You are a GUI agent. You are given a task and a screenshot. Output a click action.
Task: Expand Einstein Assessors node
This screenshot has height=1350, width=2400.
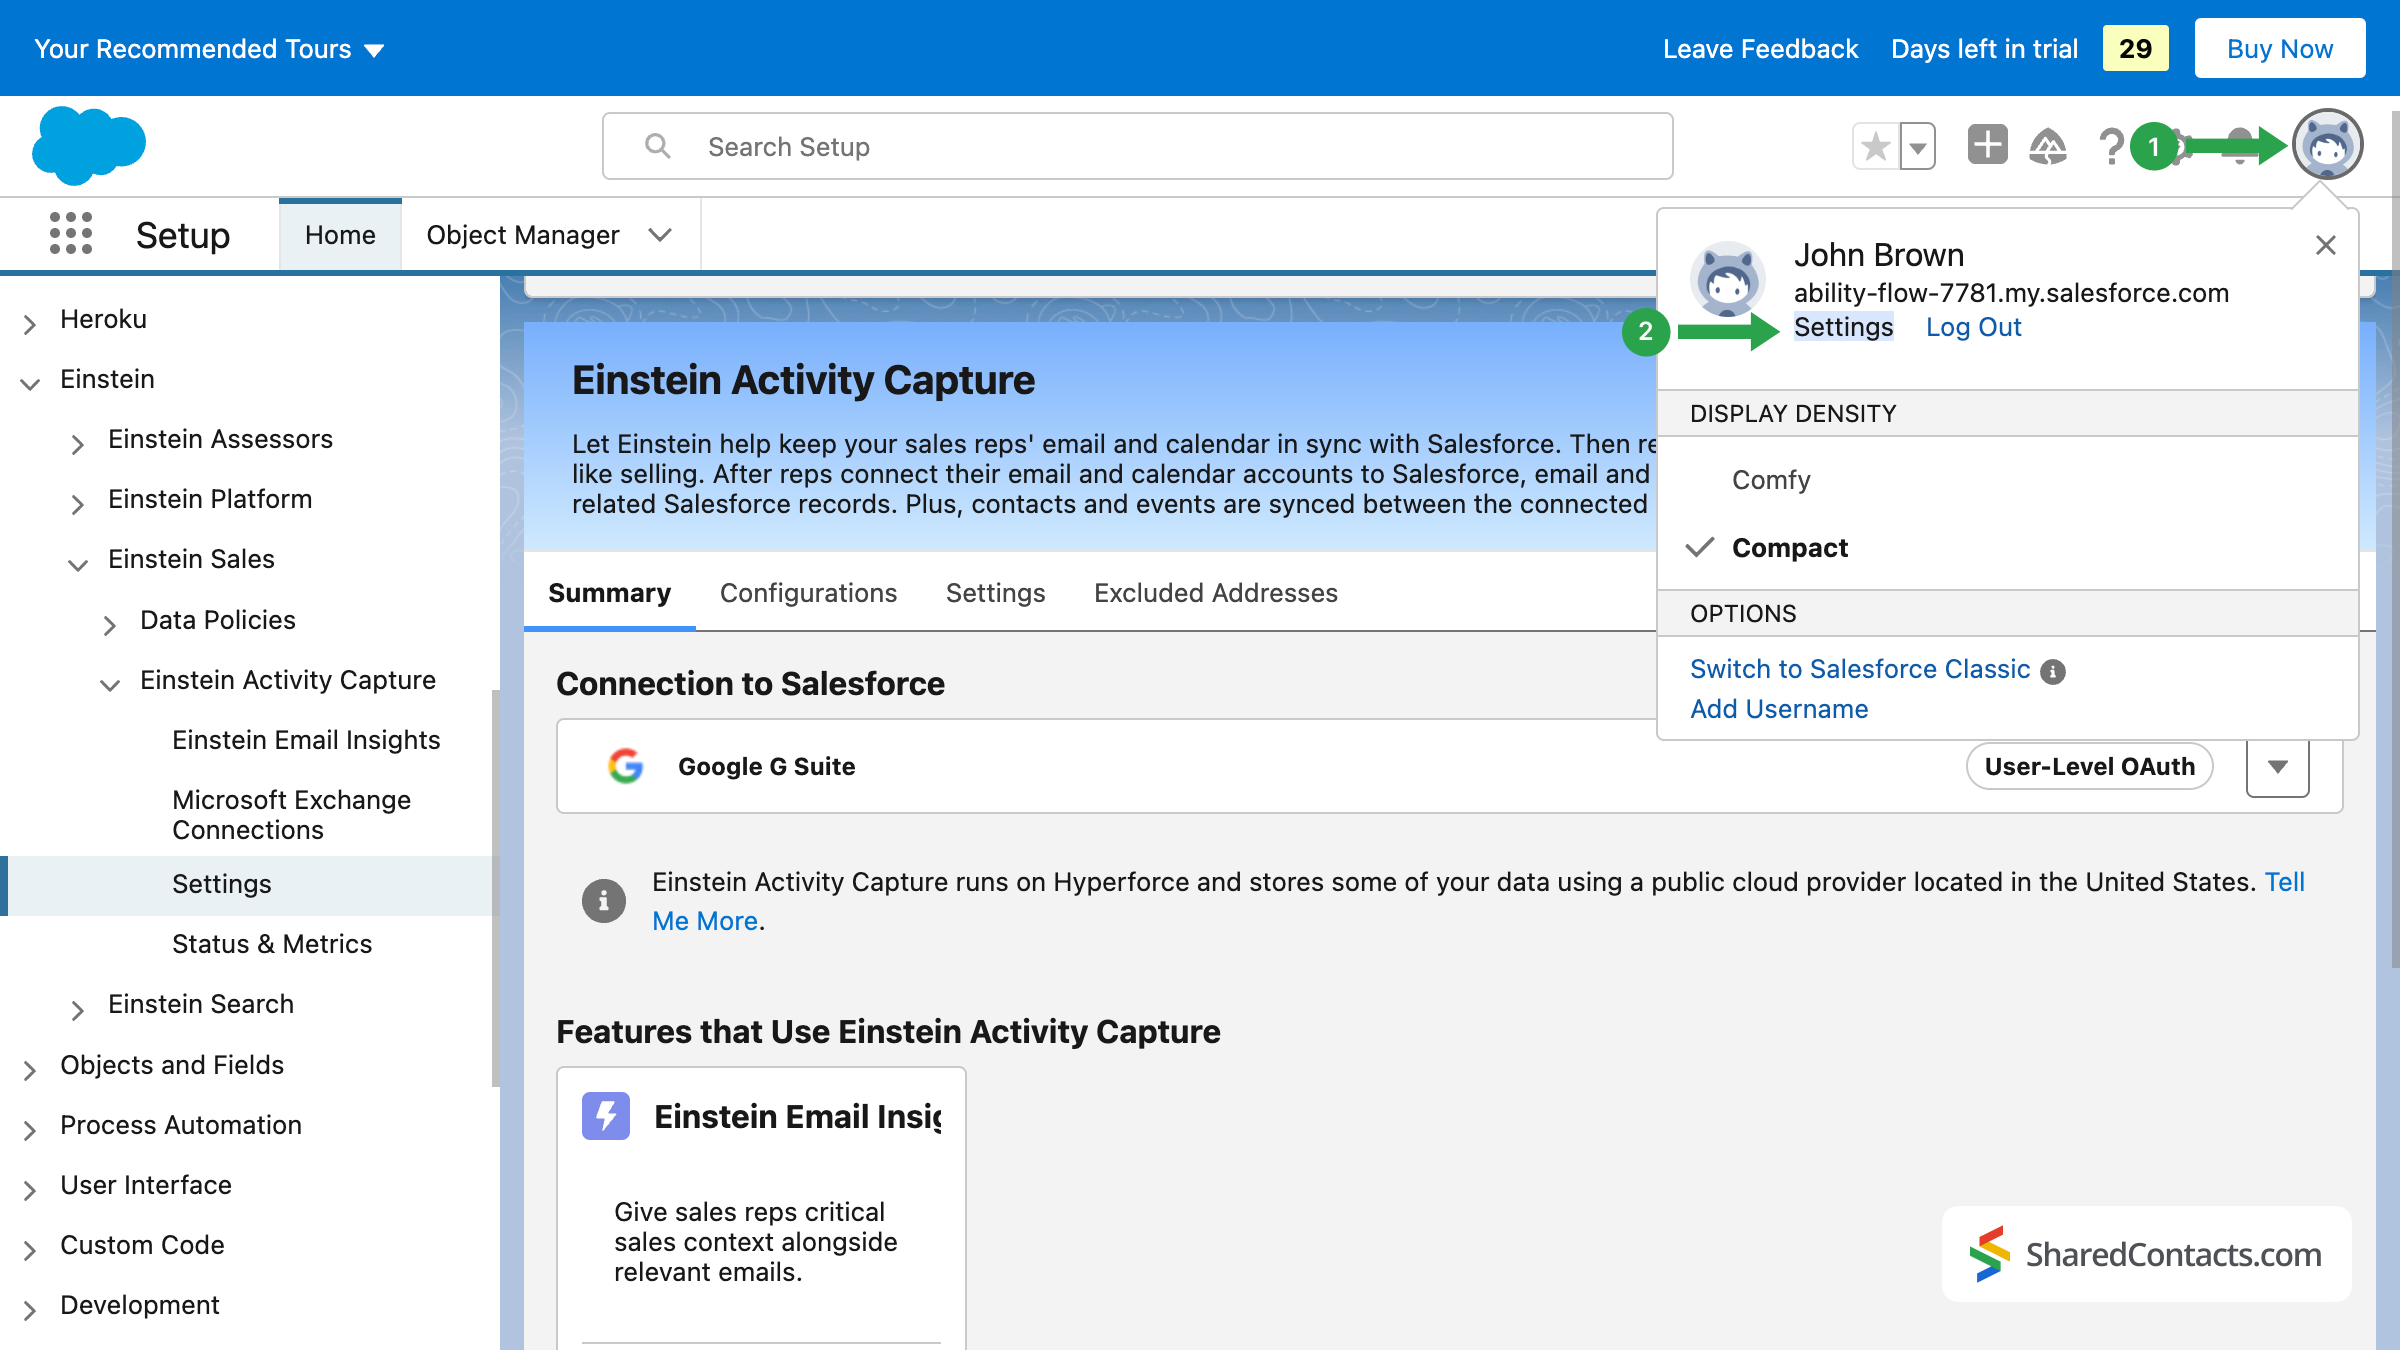[77, 444]
